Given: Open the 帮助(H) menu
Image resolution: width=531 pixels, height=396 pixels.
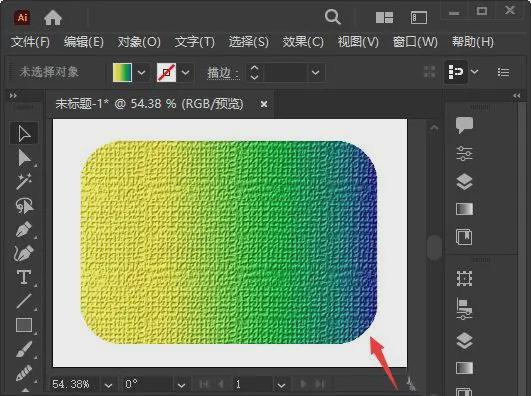Looking at the screenshot, I should 473,42.
